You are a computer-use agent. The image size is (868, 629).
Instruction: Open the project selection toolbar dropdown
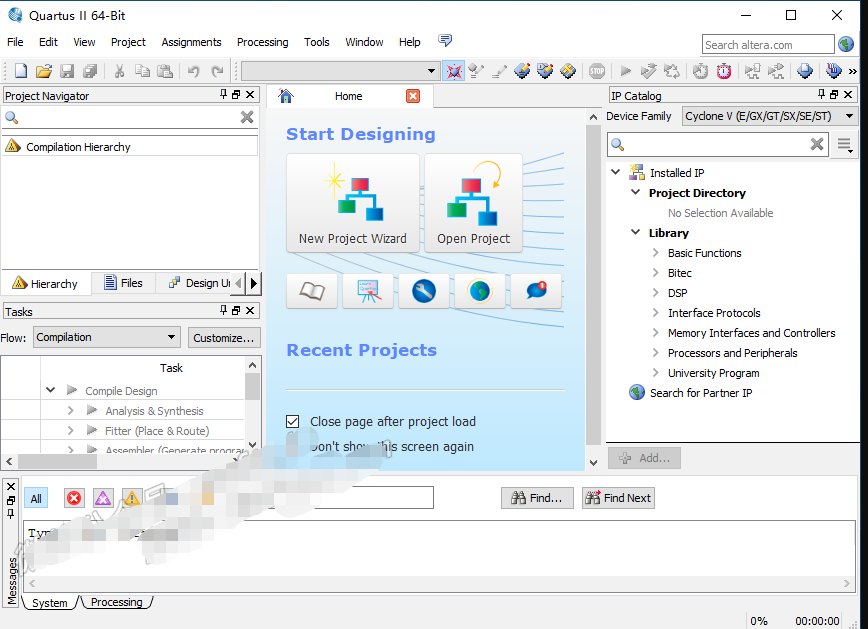click(340, 71)
